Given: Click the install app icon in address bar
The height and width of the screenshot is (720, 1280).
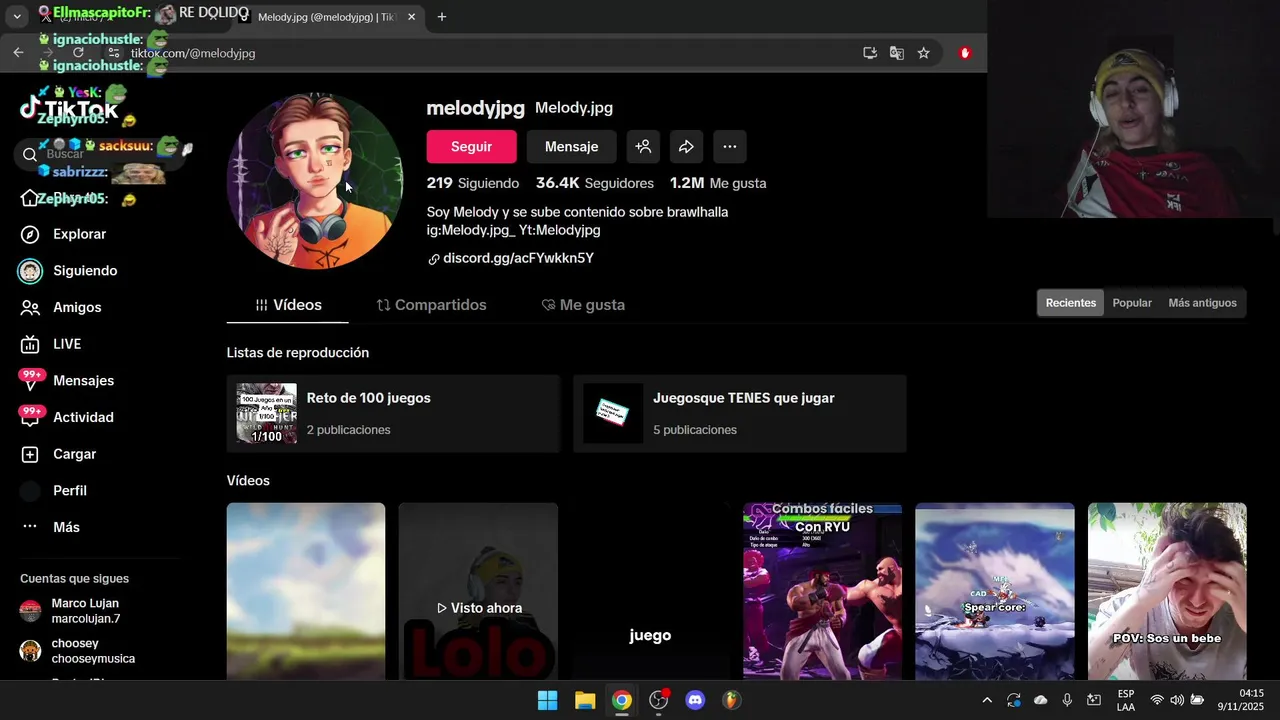Looking at the screenshot, I should (870, 53).
